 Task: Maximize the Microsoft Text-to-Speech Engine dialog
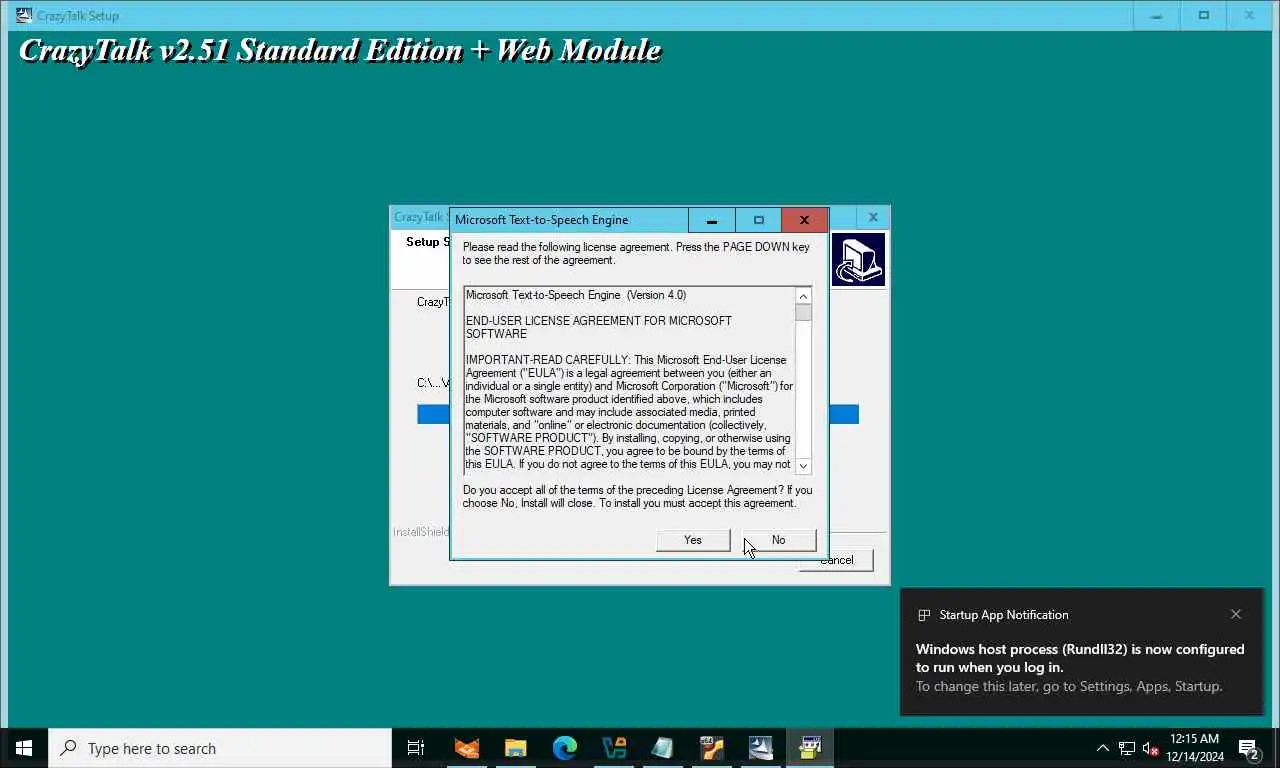758,220
